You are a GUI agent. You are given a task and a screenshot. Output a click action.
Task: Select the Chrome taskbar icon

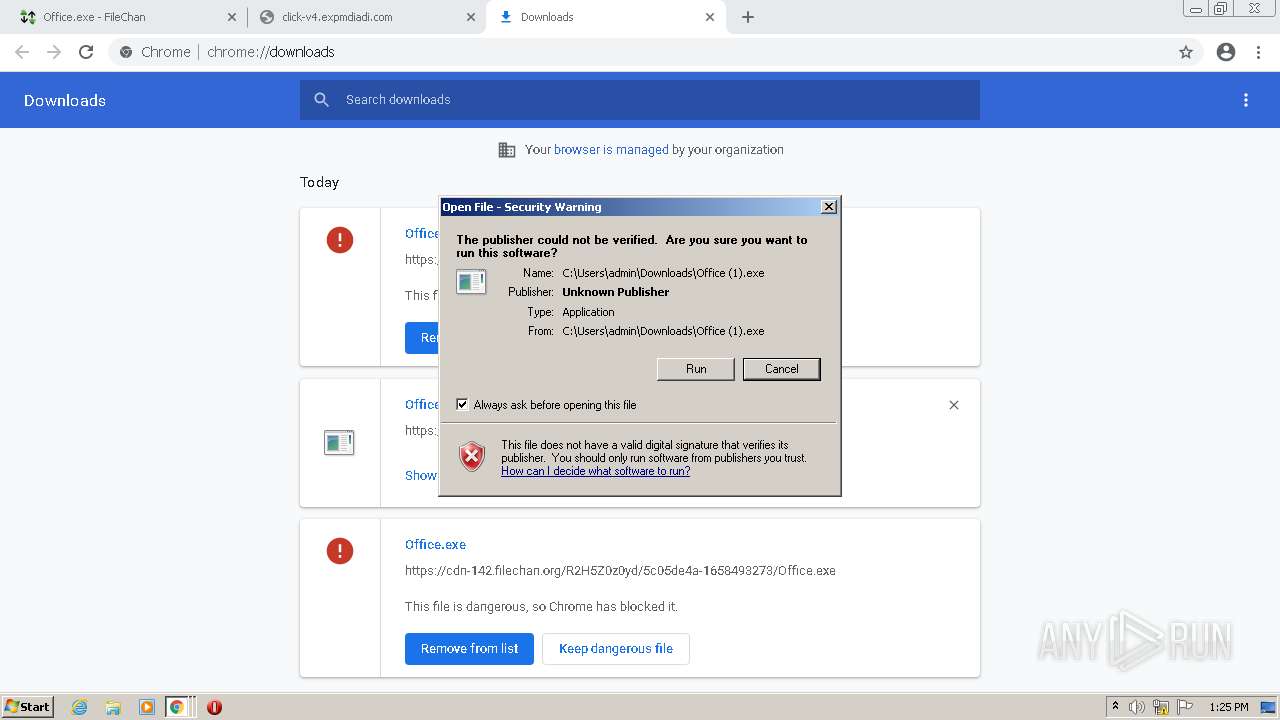177,707
